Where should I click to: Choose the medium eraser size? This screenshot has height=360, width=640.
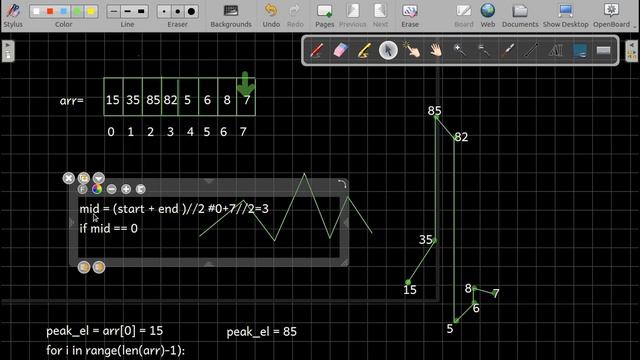pyautogui.click(x=178, y=11)
